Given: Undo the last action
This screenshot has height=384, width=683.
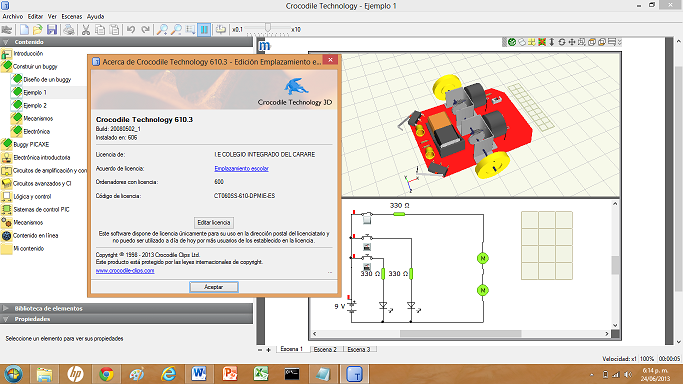Looking at the screenshot, I should [131, 30].
